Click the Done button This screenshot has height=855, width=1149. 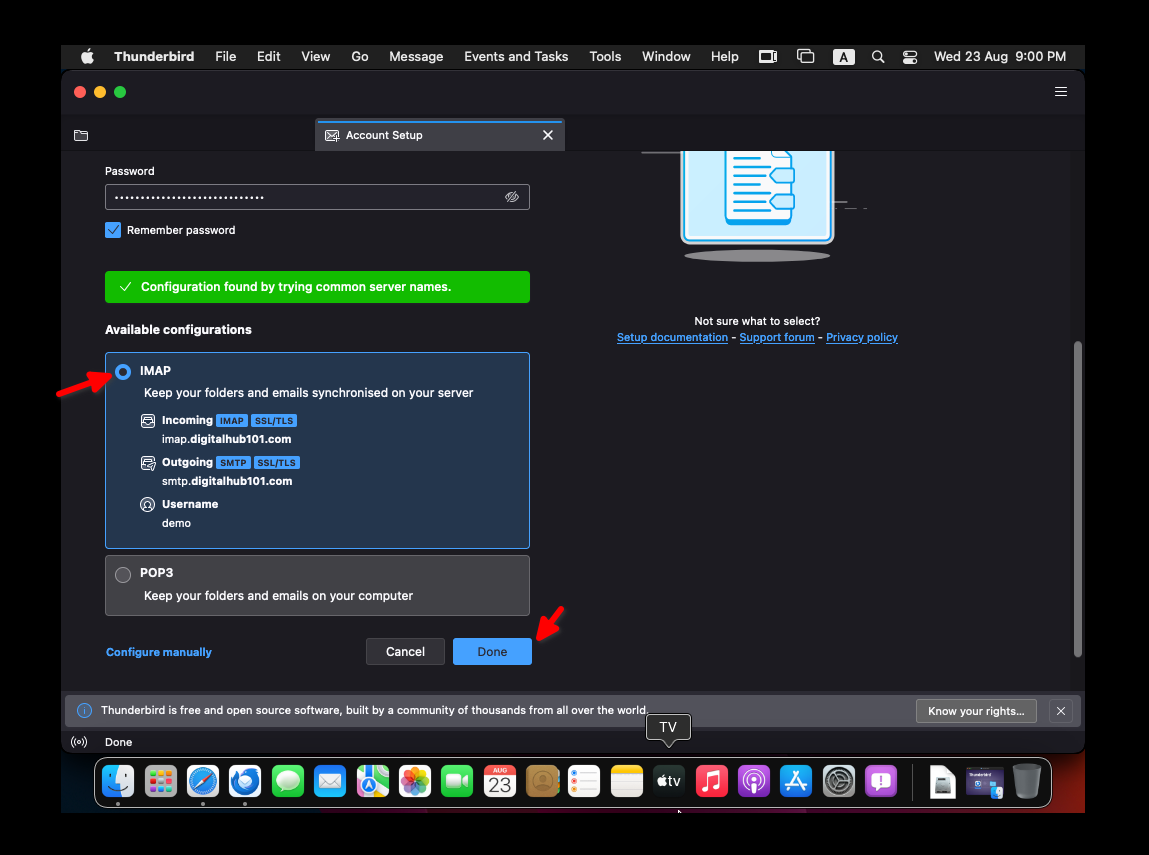click(492, 652)
